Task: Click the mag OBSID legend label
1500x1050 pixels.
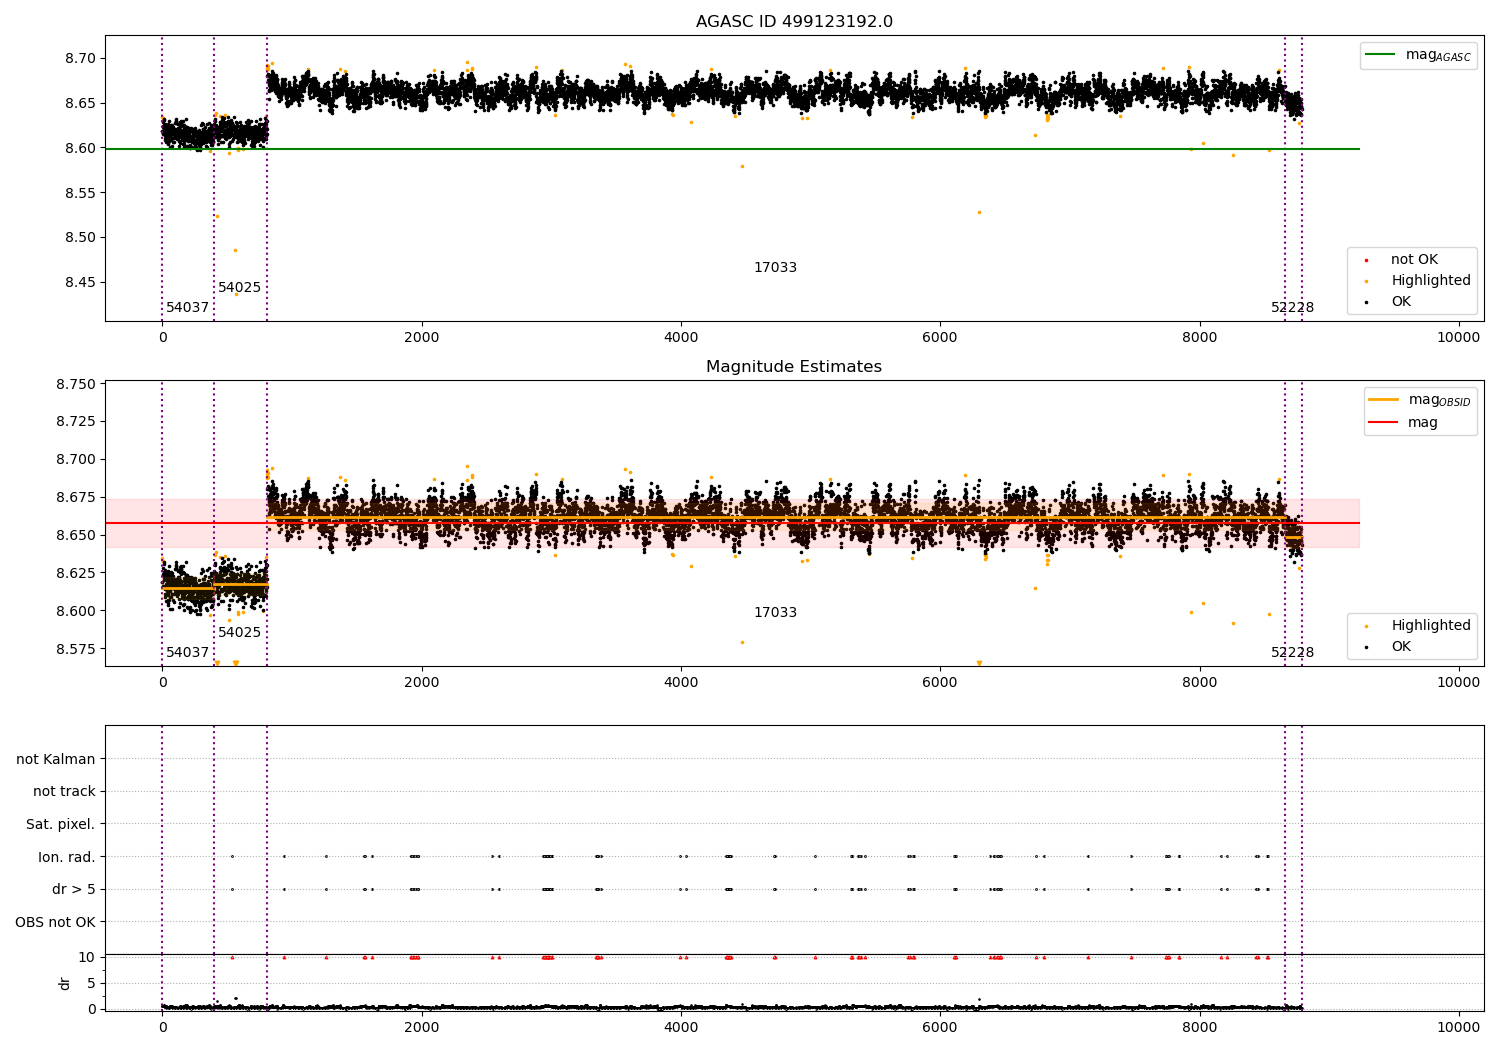Action: point(1439,400)
